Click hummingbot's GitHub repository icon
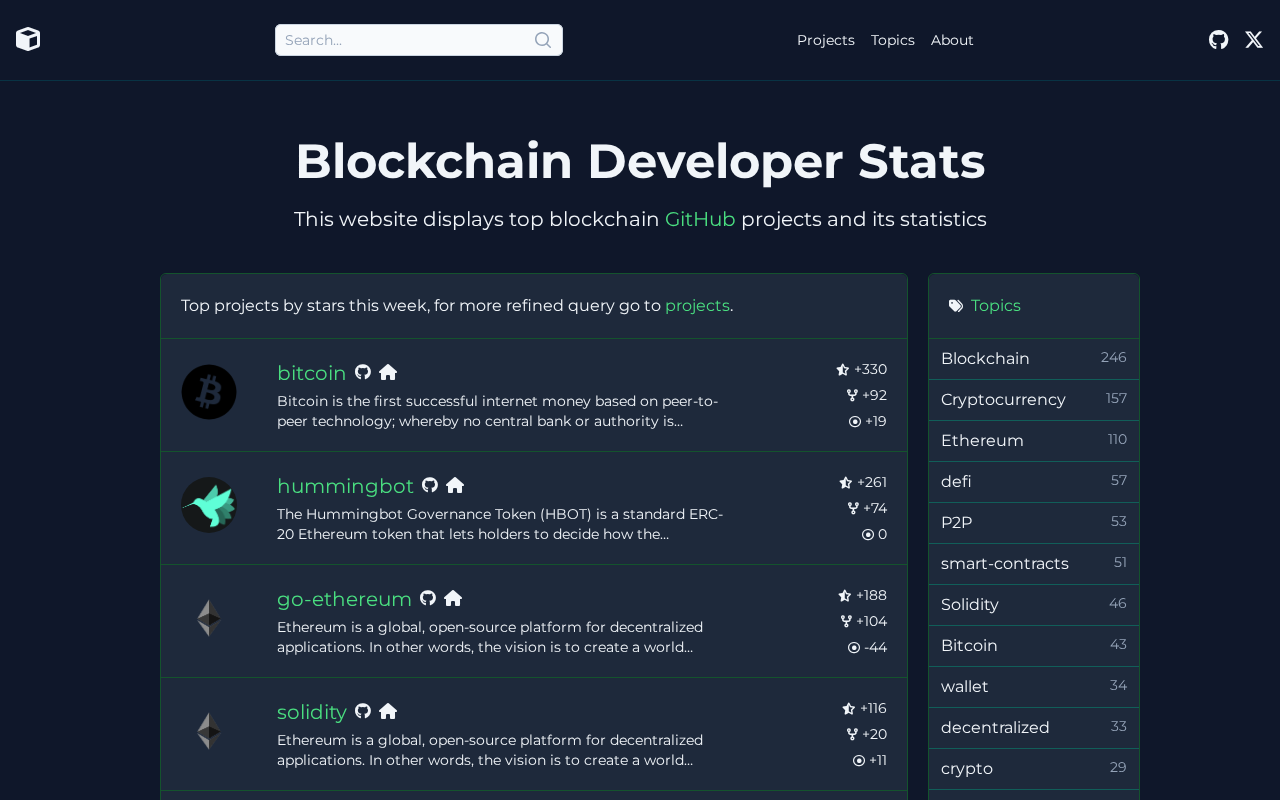Screen dimensions: 1280x800 click(430, 485)
